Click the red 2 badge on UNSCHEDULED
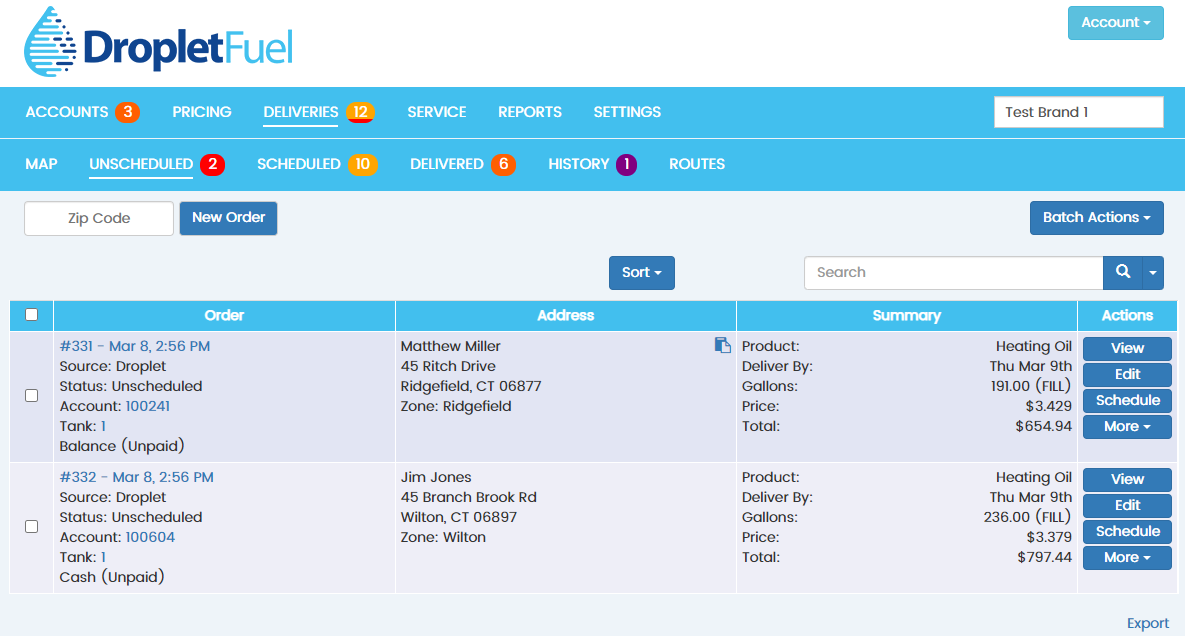The image size is (1185, 636). pos(212,164)
